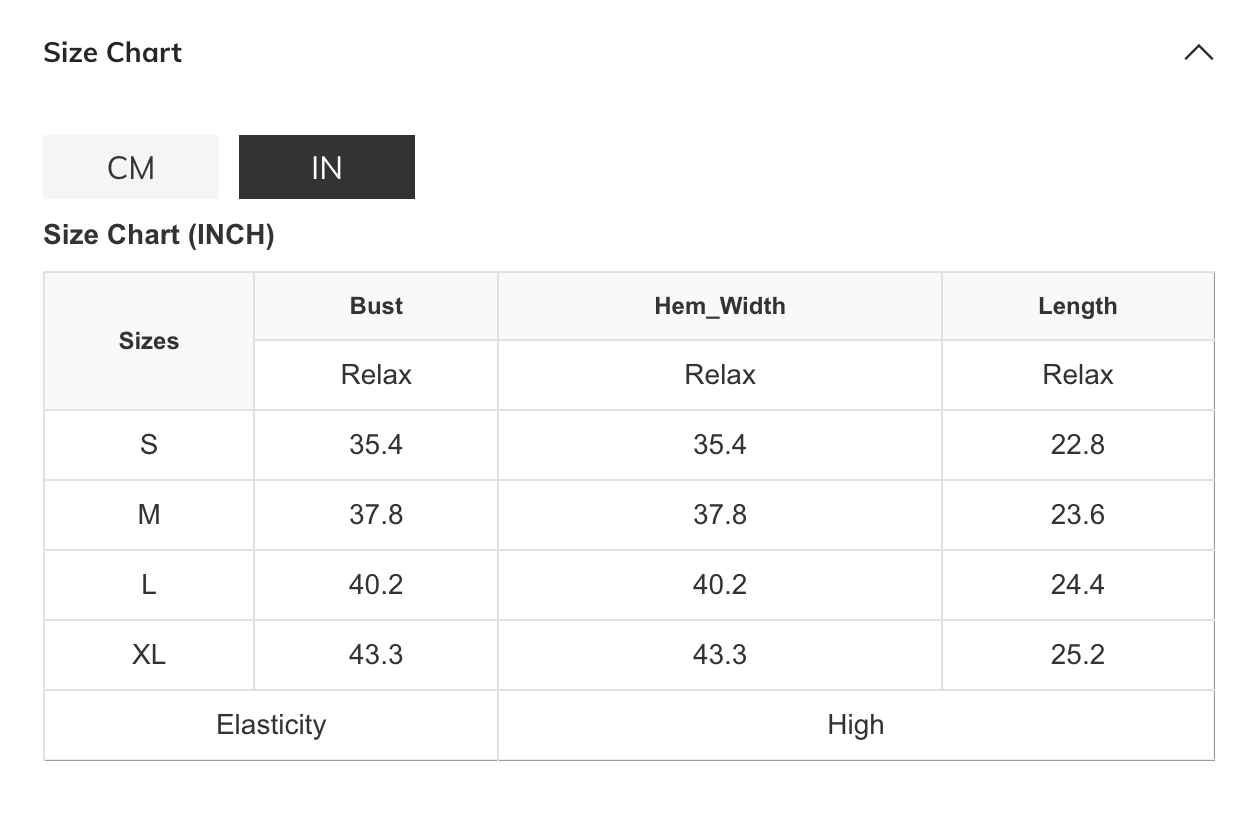
Task: Click the Bust column header
Action: pos(376,306)
